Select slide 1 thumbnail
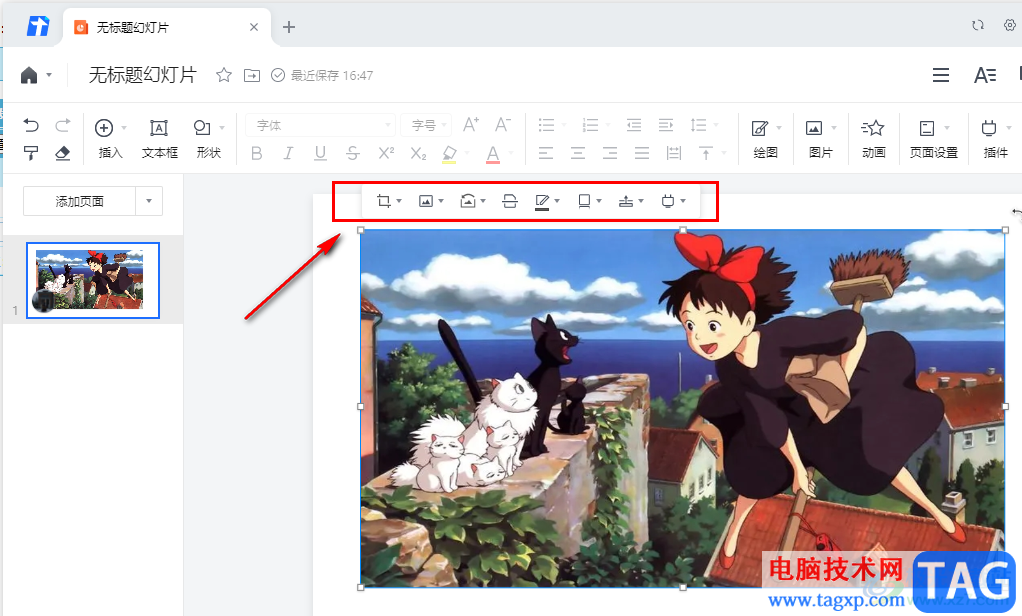Screen dimensions: 1022x616 coord(93,280)
